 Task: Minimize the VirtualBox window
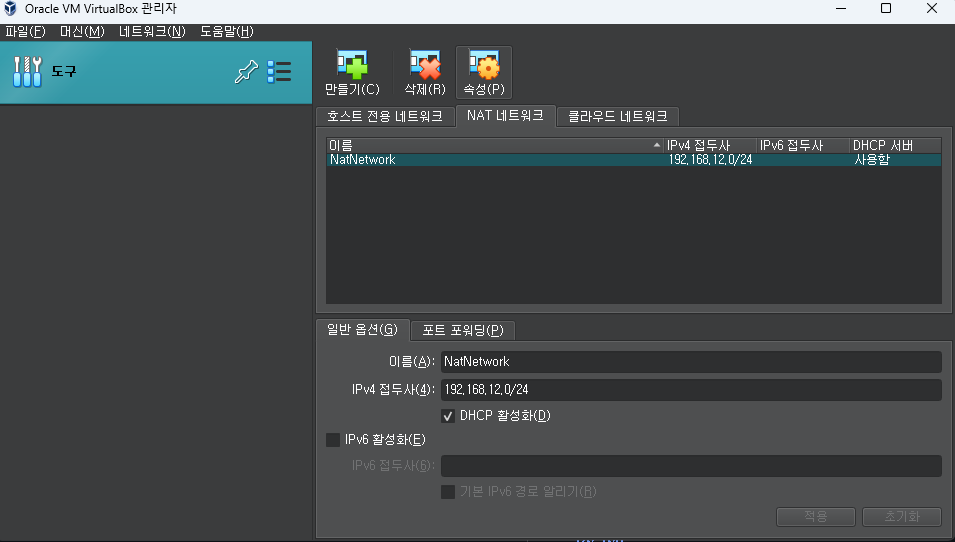pos(841,9)
